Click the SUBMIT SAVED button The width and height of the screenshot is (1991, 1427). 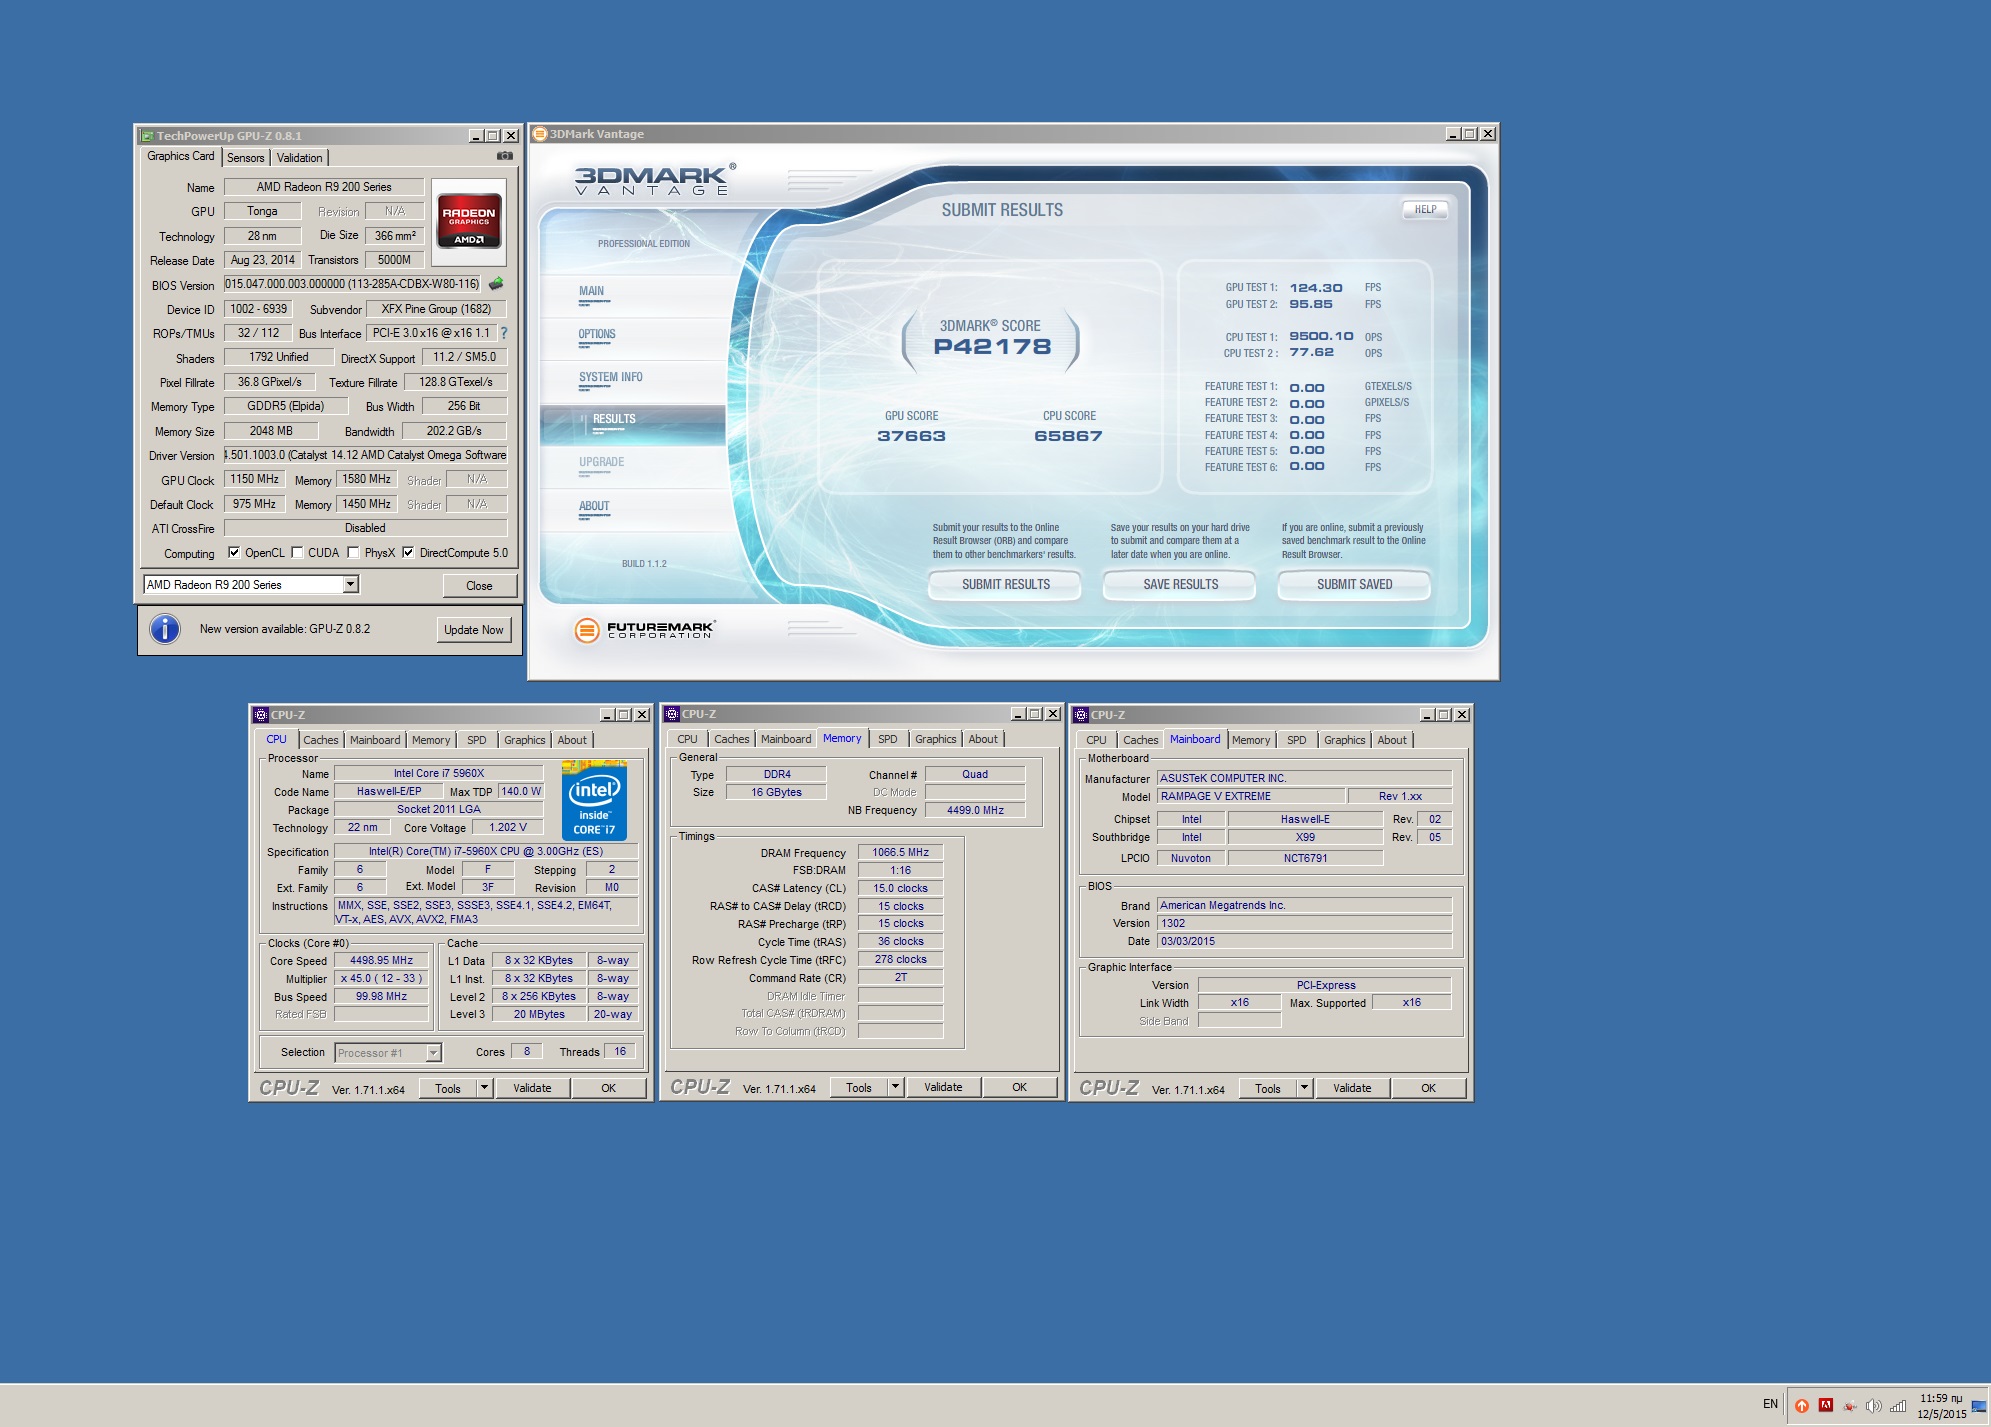coord(1354,584)
